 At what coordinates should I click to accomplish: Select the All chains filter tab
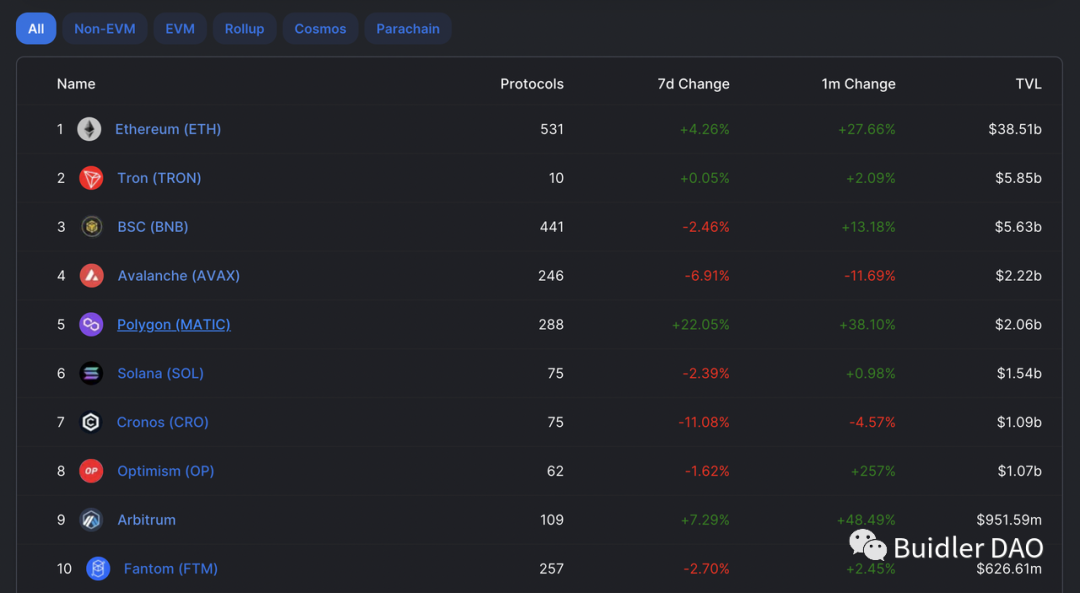click(36, 29)
